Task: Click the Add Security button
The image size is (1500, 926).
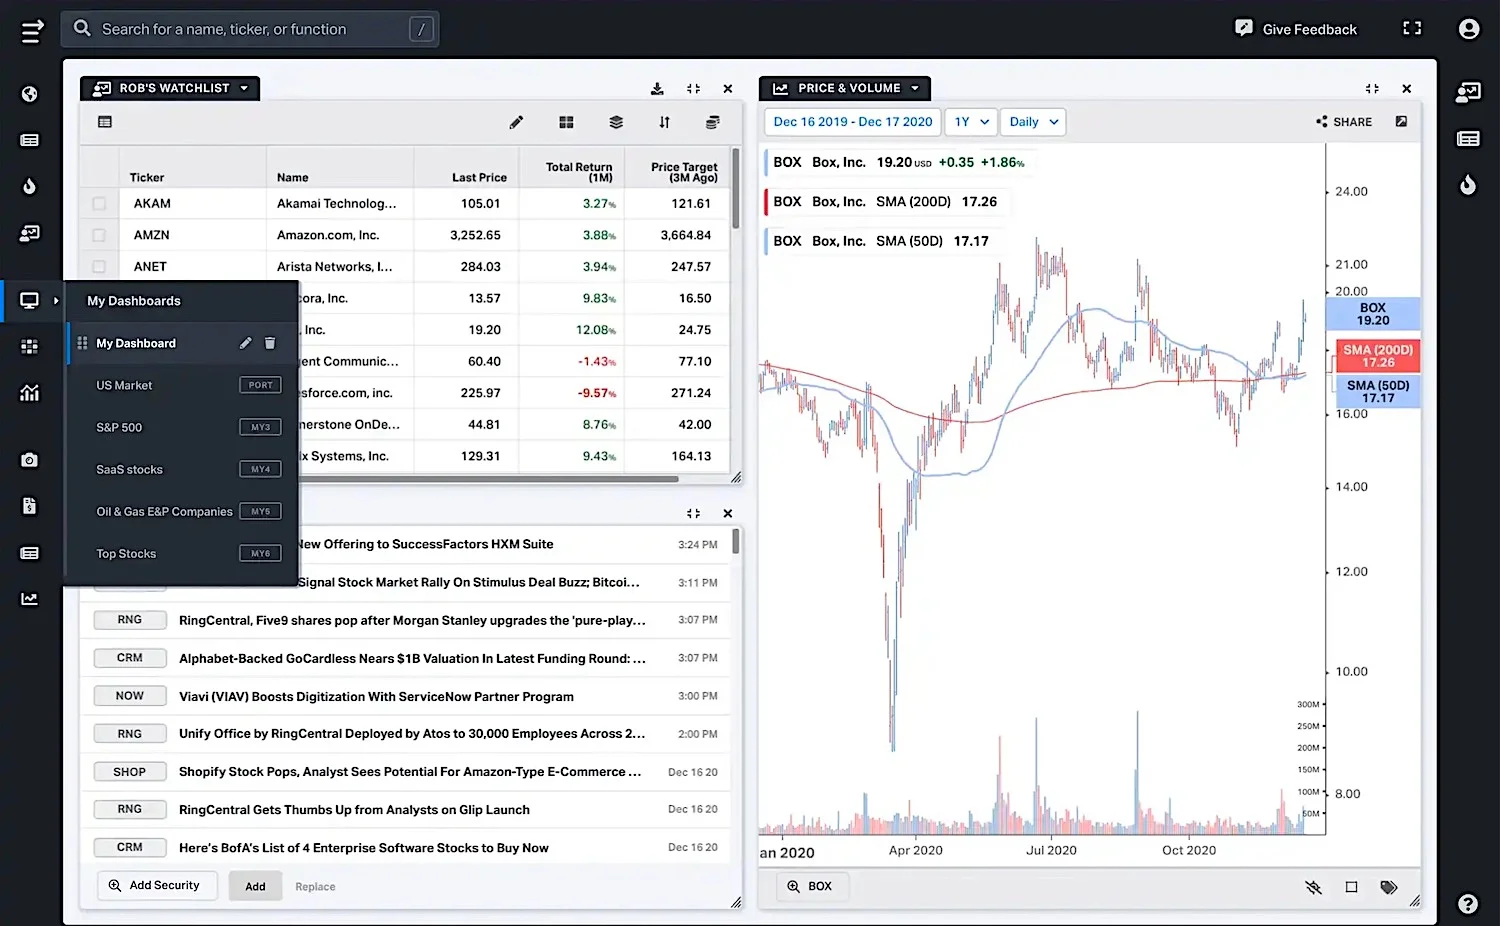Action: [157, 886]
